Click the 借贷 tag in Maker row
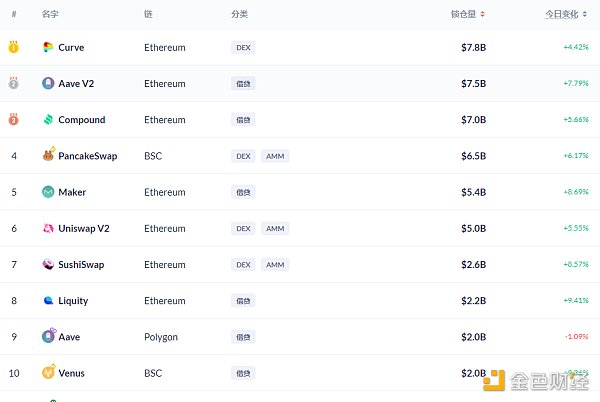Image resolution: width=600 pixels, height=402 pixels. click(242, 192)
